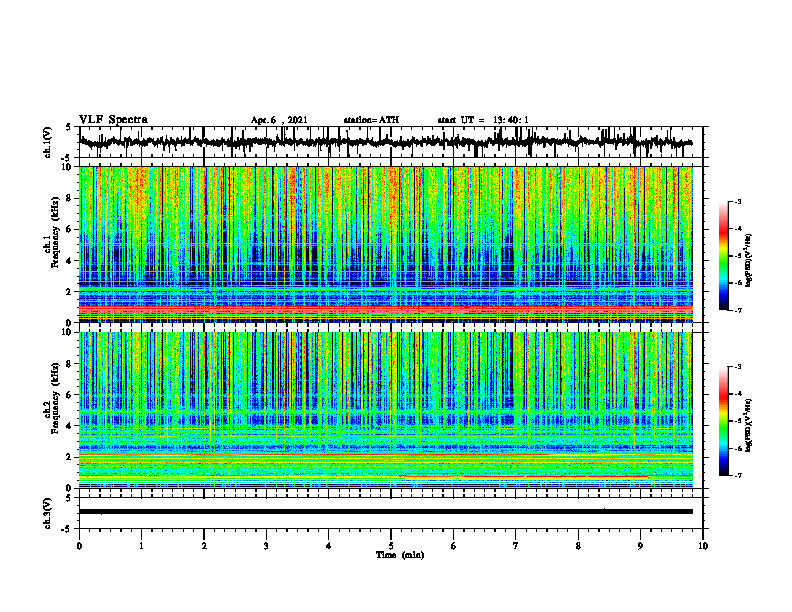Click the "Time (min)" x-axis label
792x612 pixels.
coord(400,555)
